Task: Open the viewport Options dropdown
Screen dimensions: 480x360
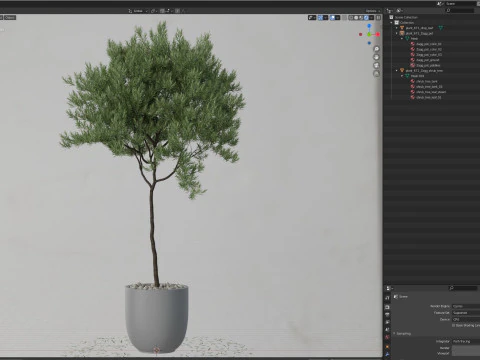Action: click(373, 11)
